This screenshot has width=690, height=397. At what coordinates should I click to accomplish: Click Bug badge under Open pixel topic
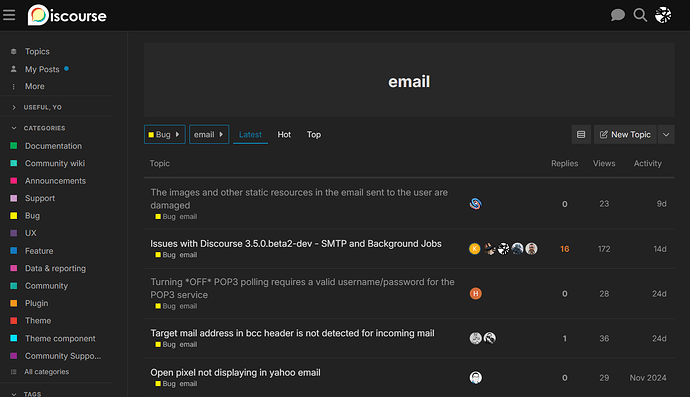pos(165,384)
